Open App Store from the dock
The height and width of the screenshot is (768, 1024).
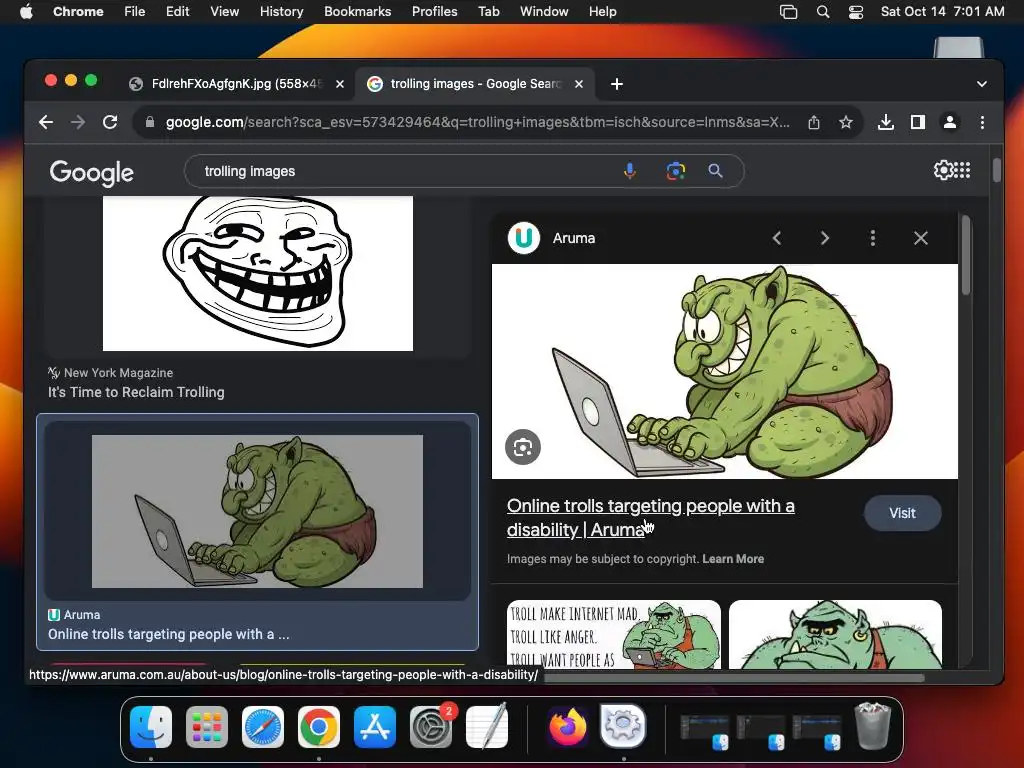(375, 726)
